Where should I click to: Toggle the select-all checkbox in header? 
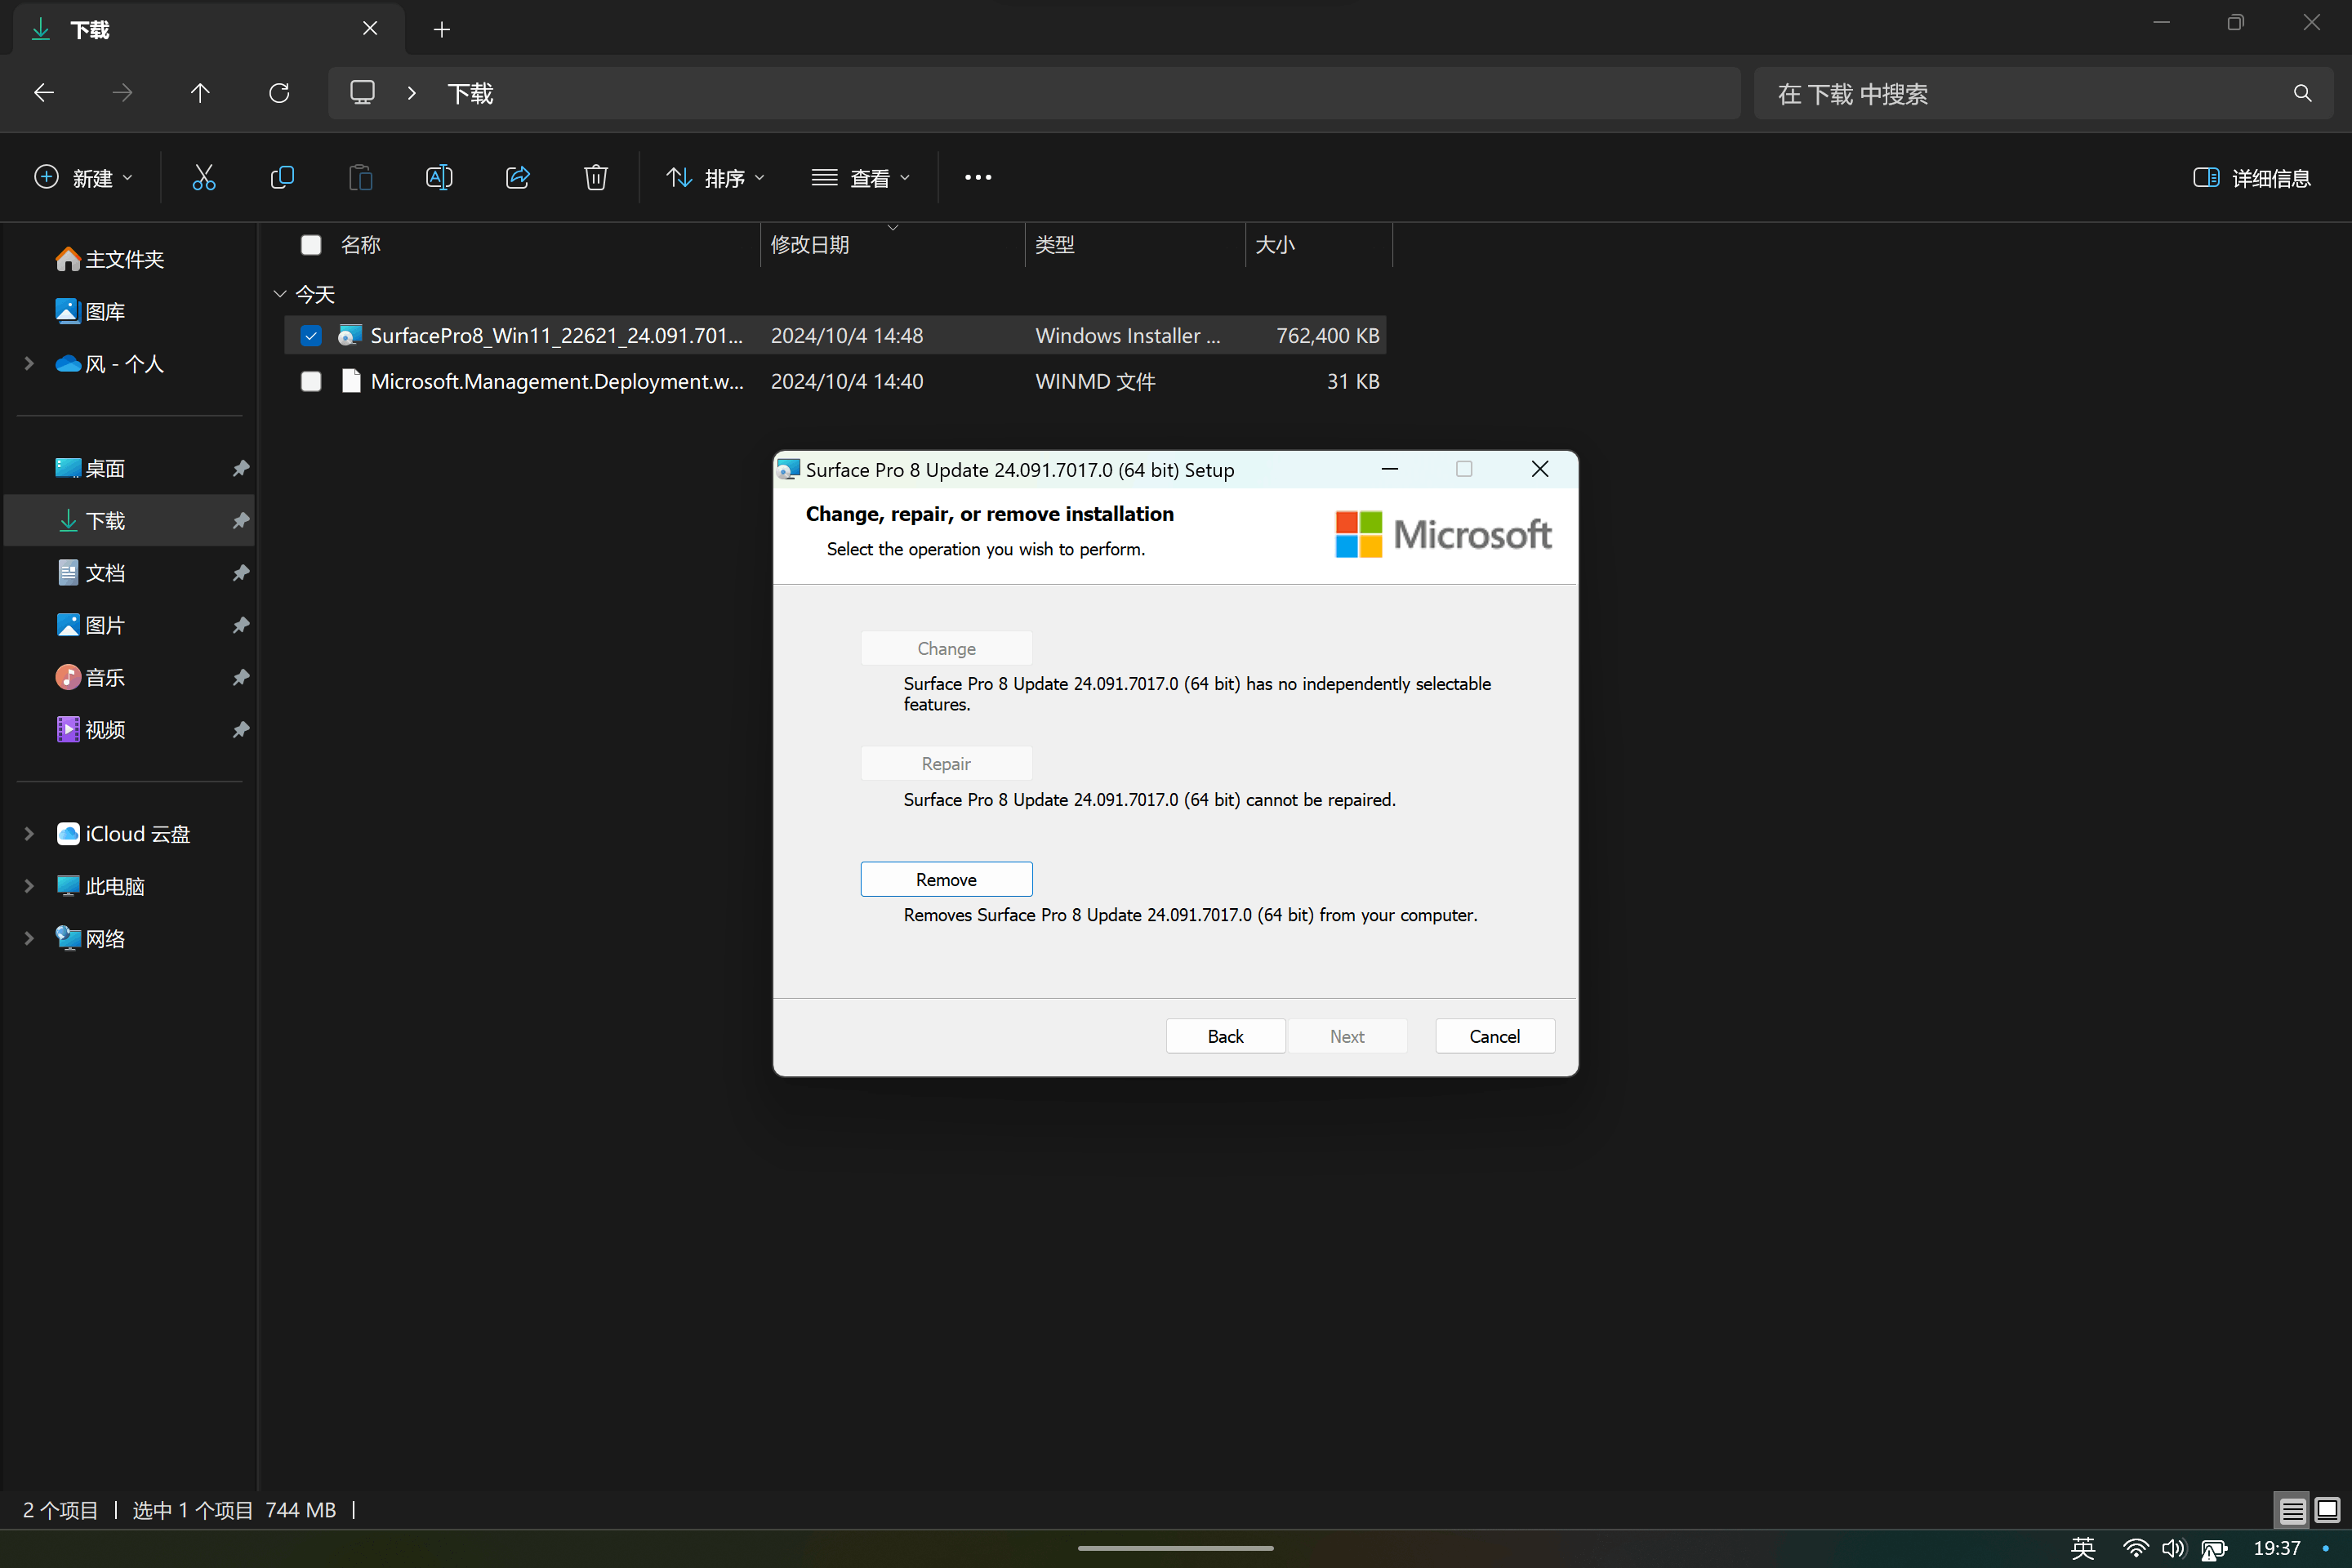311,245
